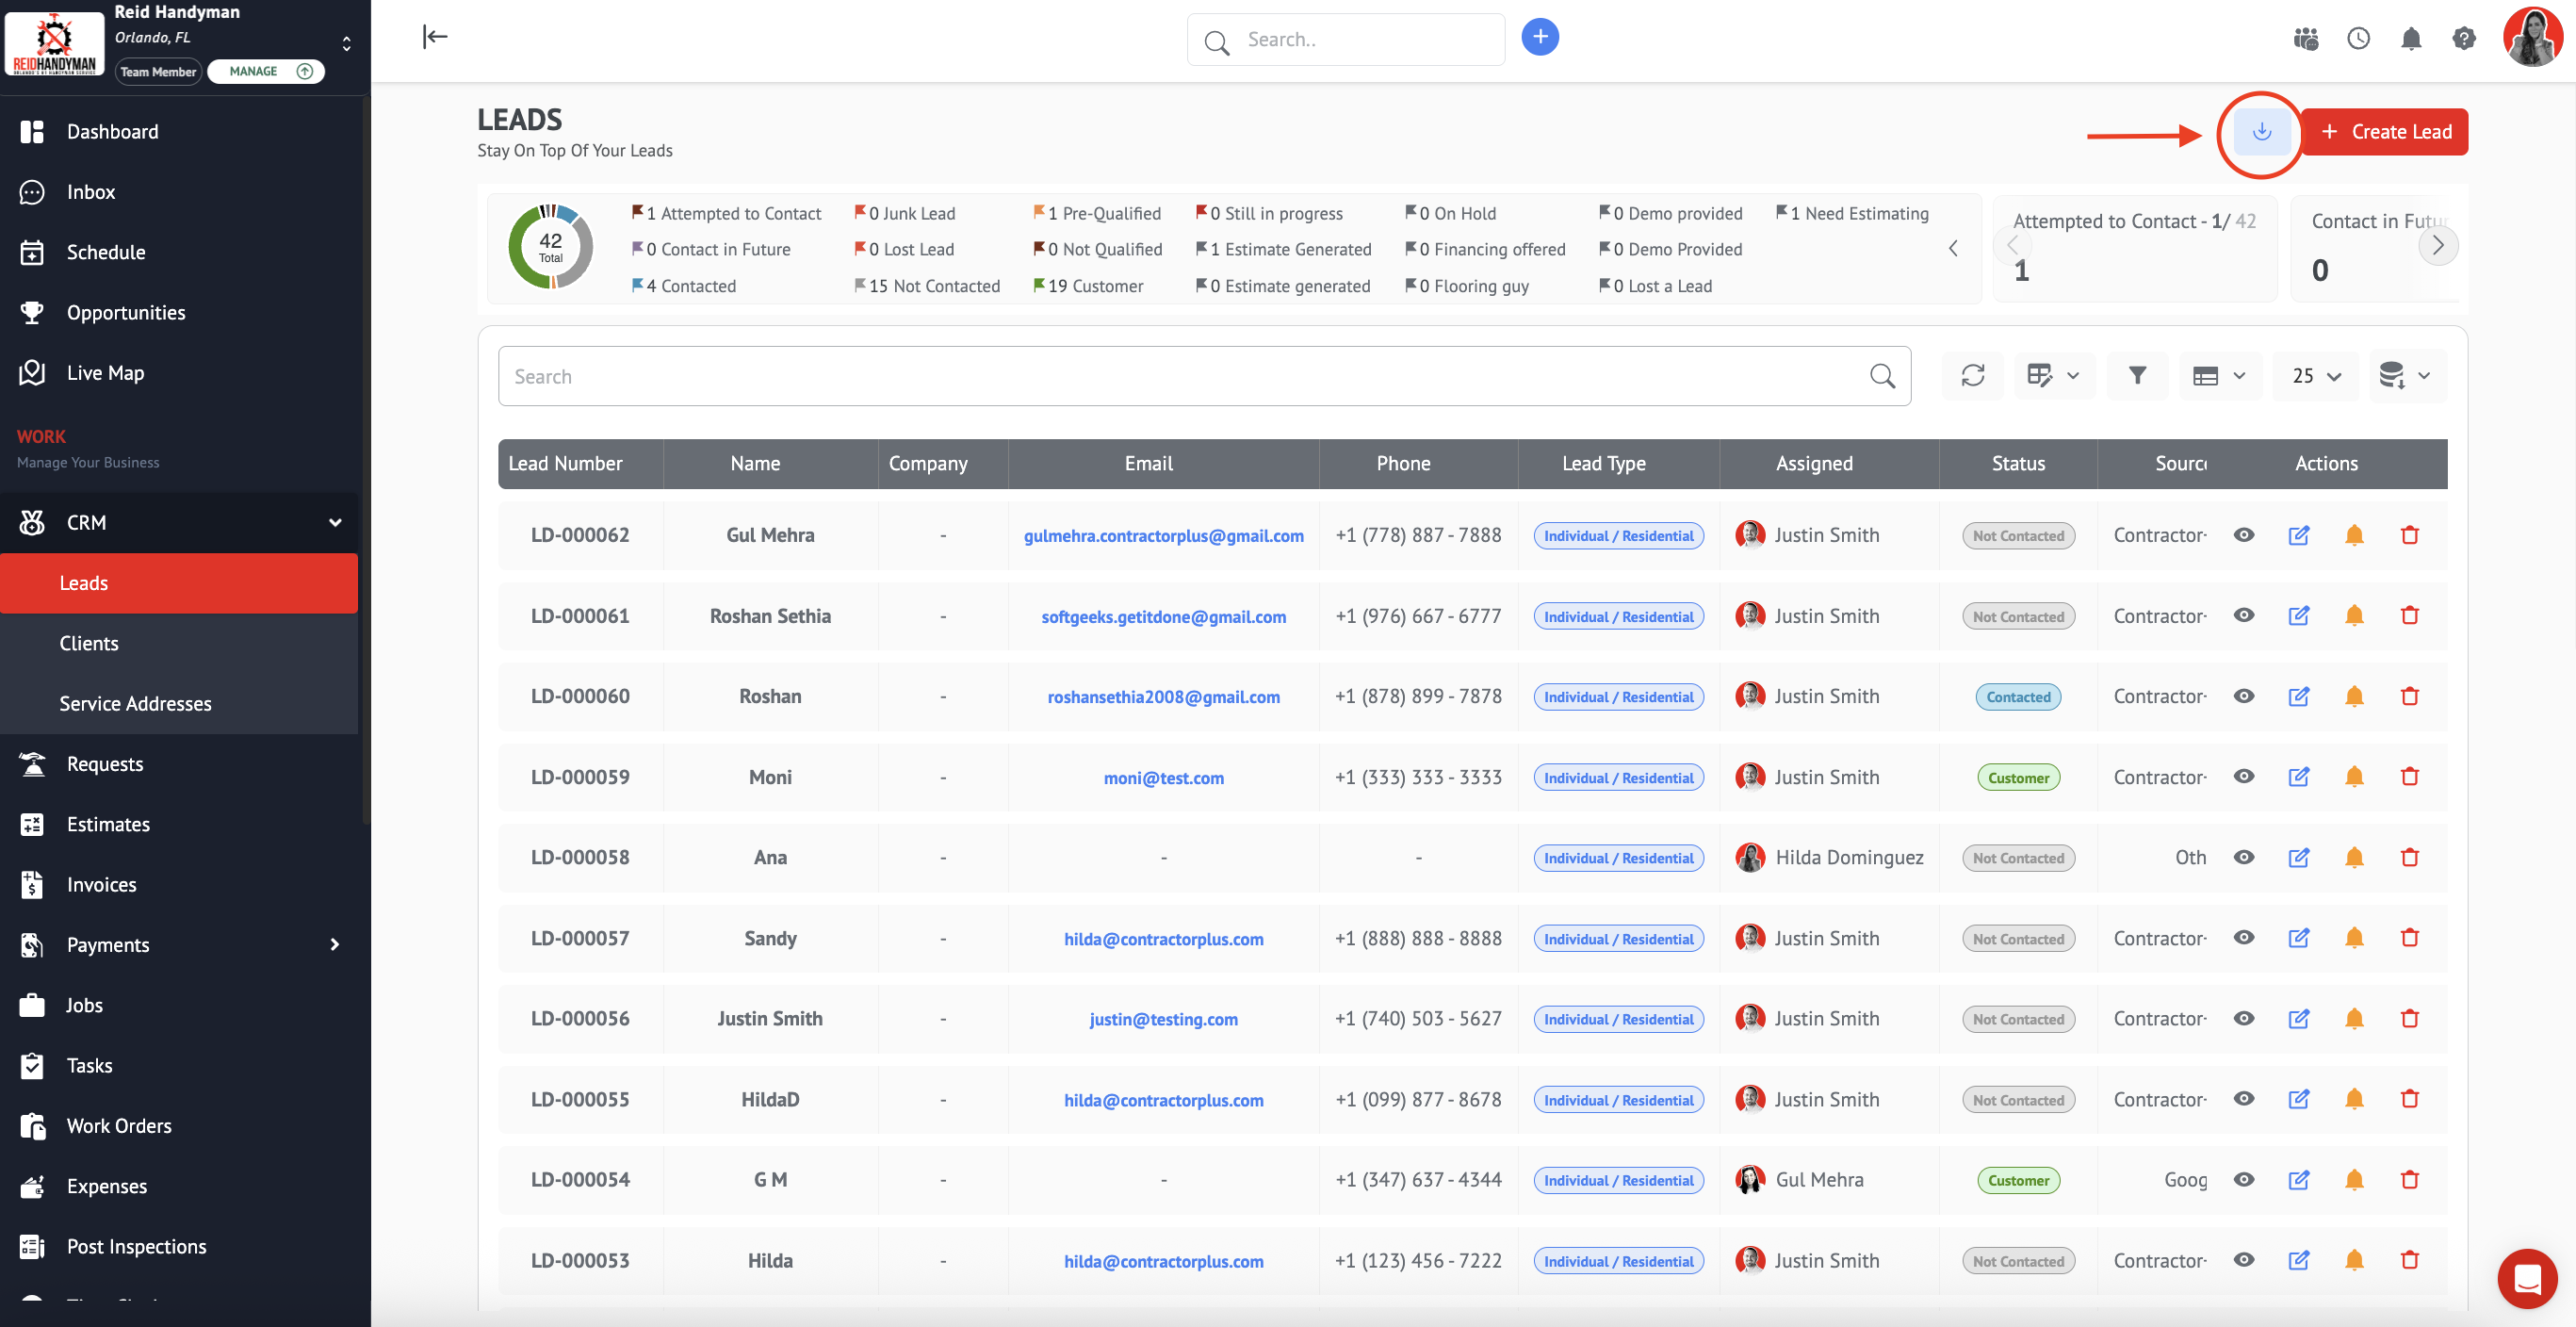Delete lead LD-000060 Roshan
2576x1327 pixels.
tap(2409, 696)
